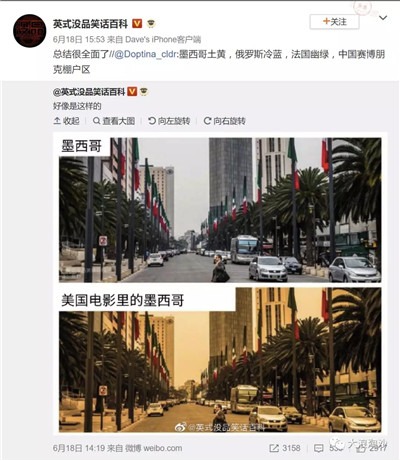Click the orange V verified badge beside the poster's name

pos(137,24)
